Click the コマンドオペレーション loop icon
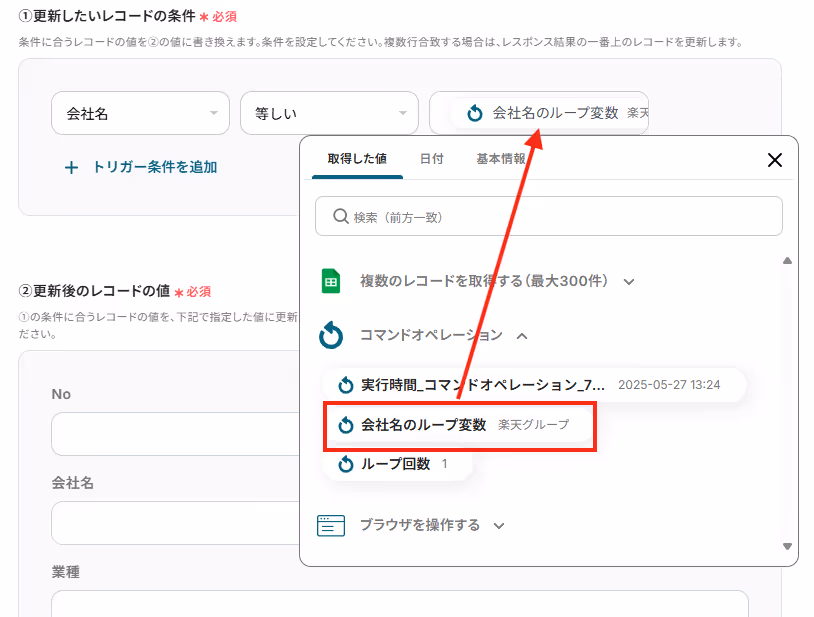 point(331,335)
